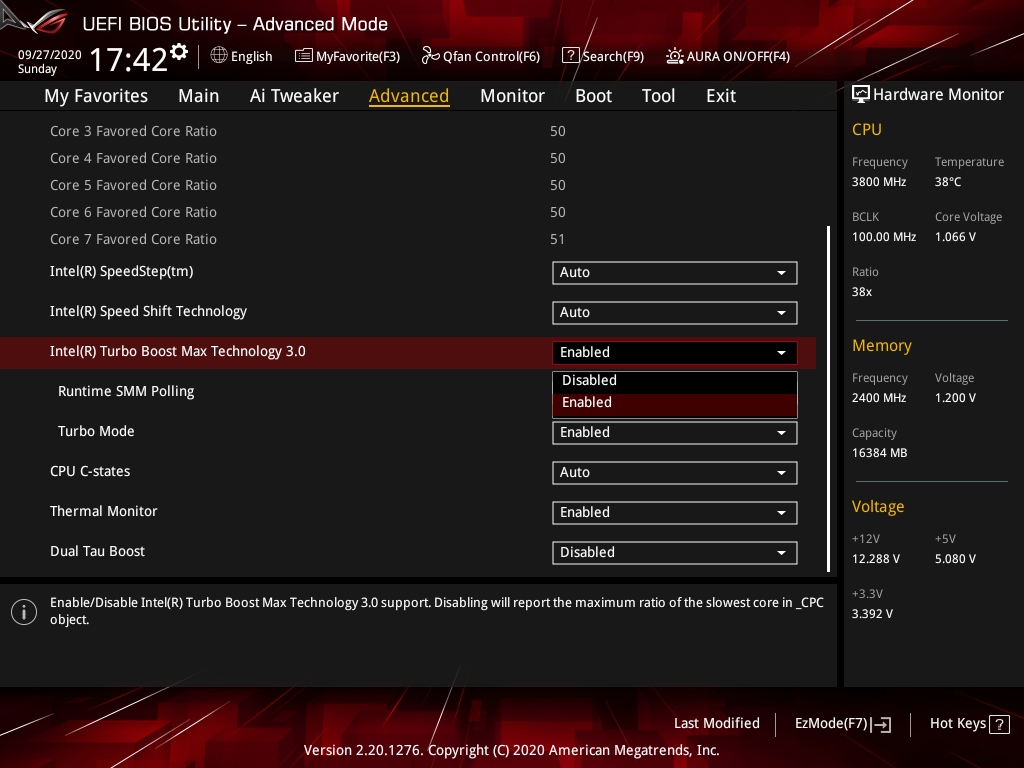This screenshot has height=768, width=1024.
Task: Click the Hardware Monitor heading
Action: pos(938,95)
